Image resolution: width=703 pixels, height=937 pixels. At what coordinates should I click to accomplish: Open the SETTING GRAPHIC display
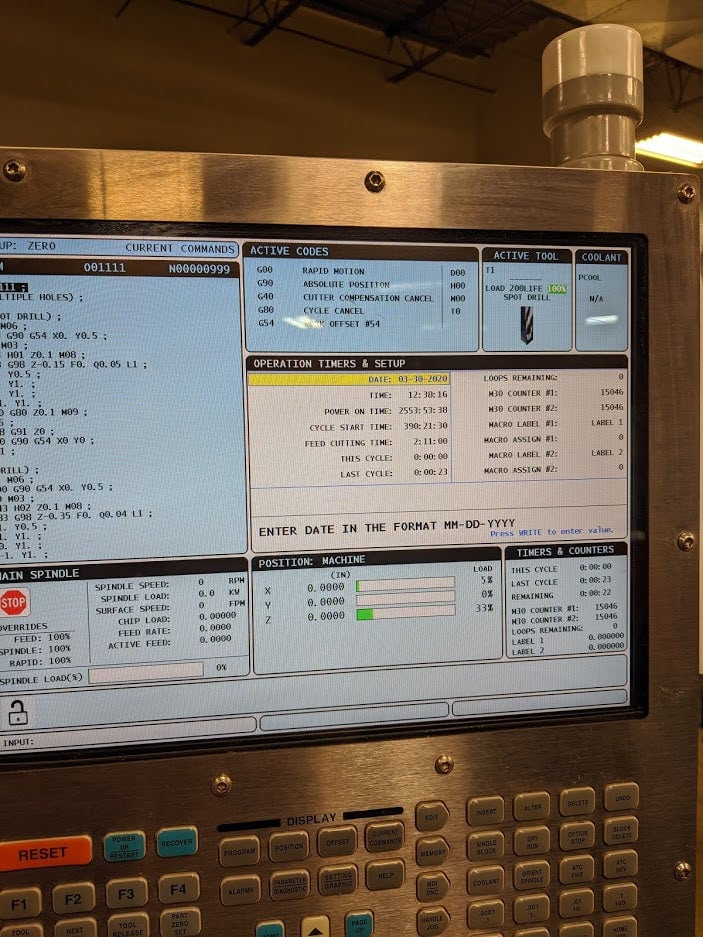pos(338,880)
